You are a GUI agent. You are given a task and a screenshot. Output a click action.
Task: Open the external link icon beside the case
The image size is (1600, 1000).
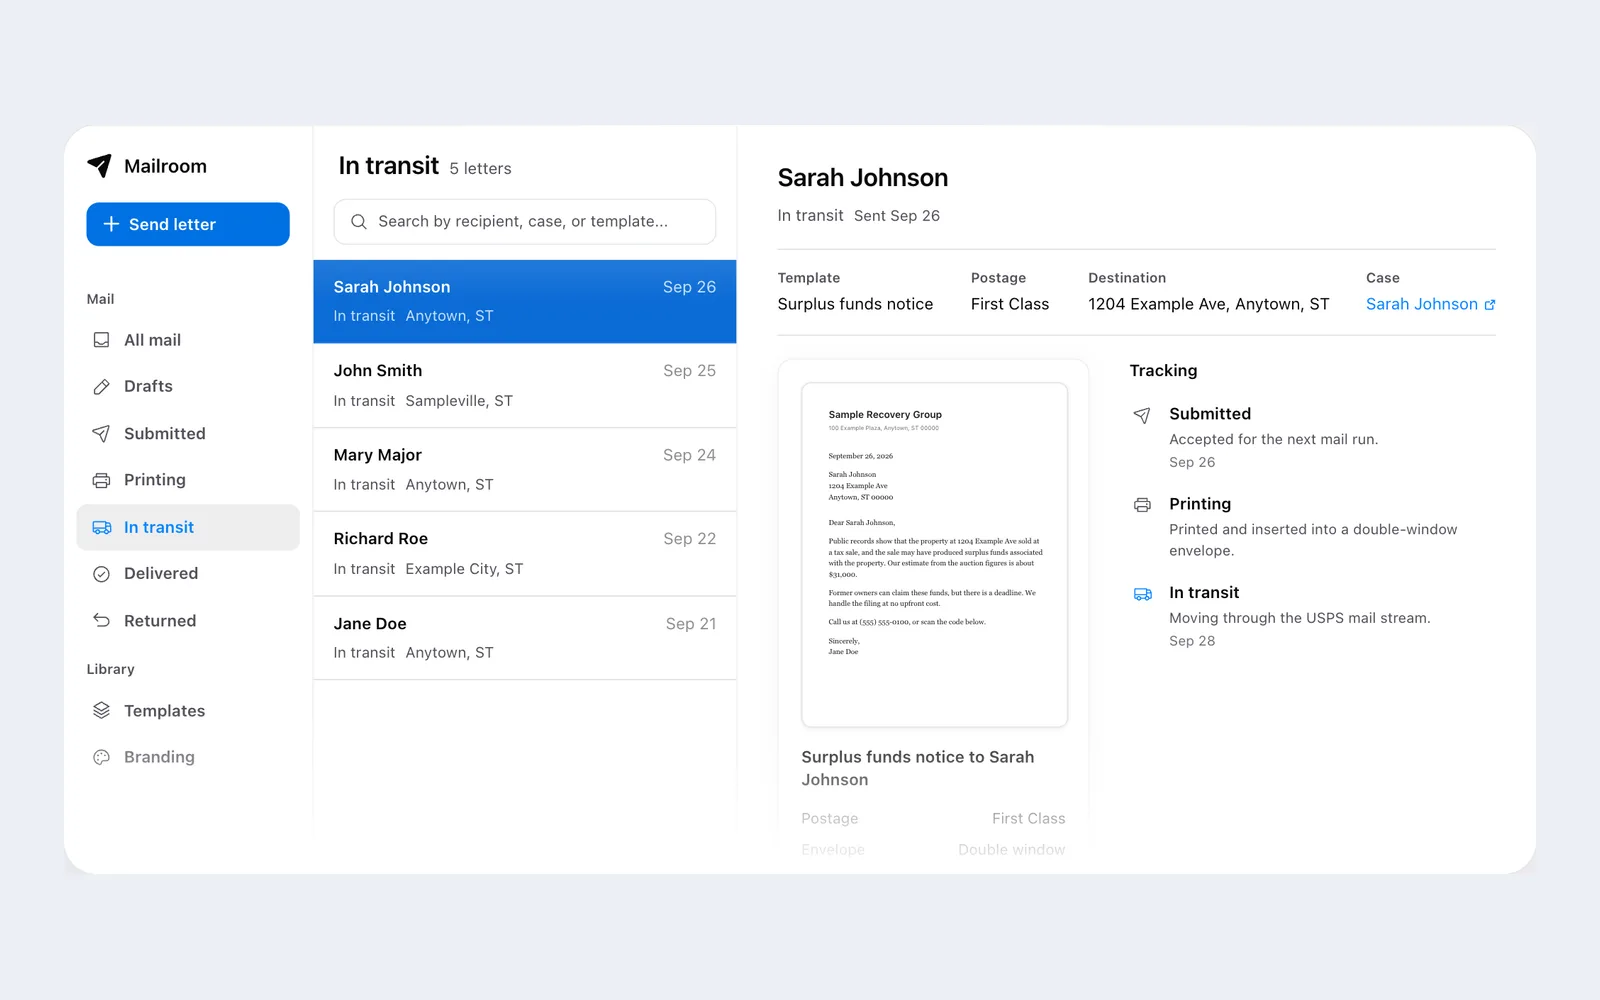pyautogui.click(x=1490, y=305)
